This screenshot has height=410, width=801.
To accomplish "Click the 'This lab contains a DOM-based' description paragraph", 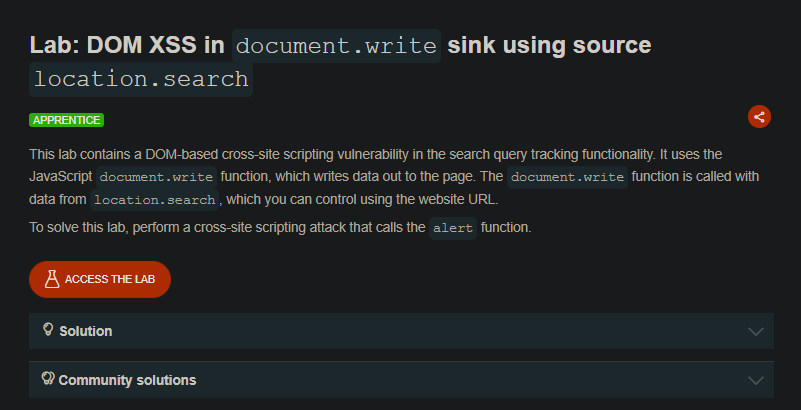I will coord(394,177).
